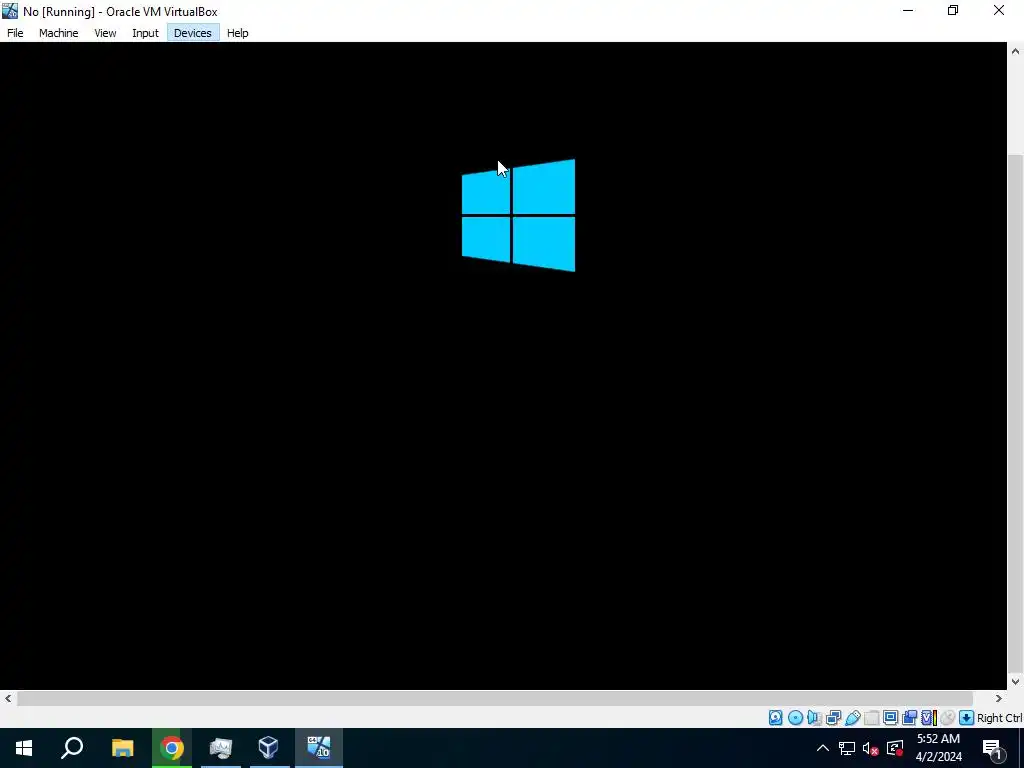Click the vertical scrollbar down arrow

point(1016,682)
